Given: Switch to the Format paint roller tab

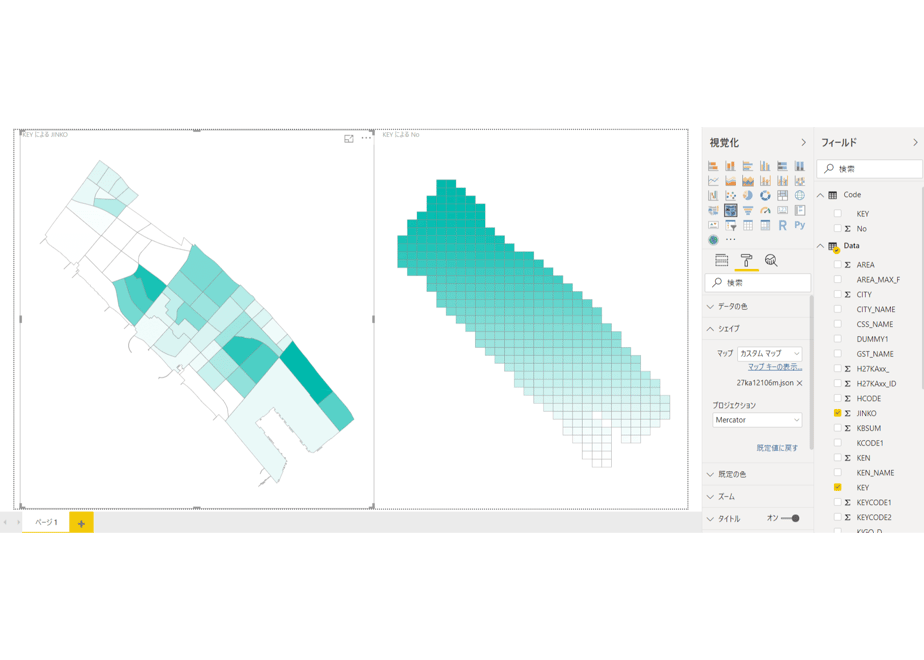Looking at the screenshot, I should pyautogui.click(x=746, y=260).
